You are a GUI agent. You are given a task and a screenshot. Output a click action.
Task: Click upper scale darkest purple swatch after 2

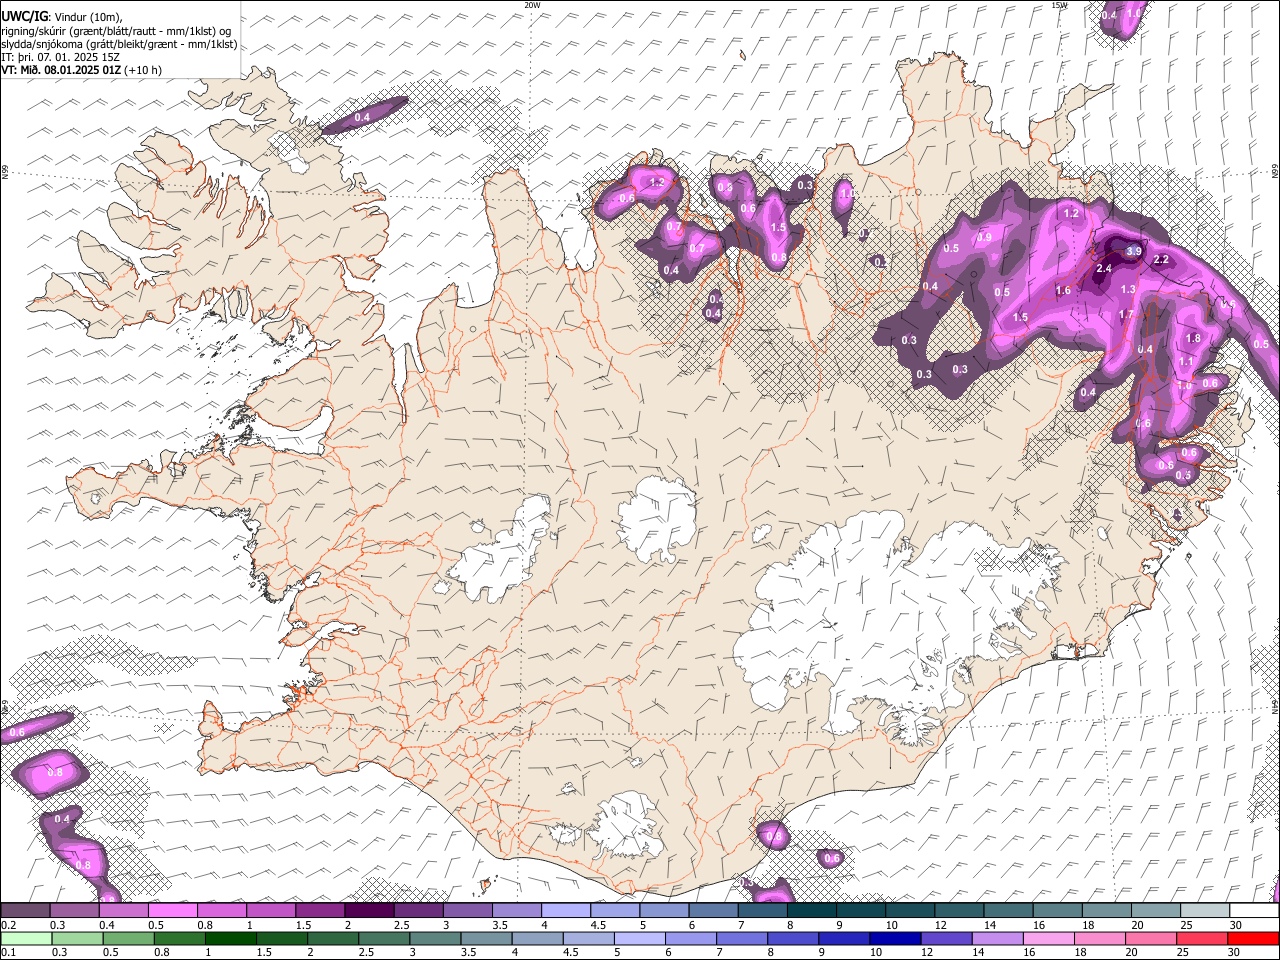point(369,911)
